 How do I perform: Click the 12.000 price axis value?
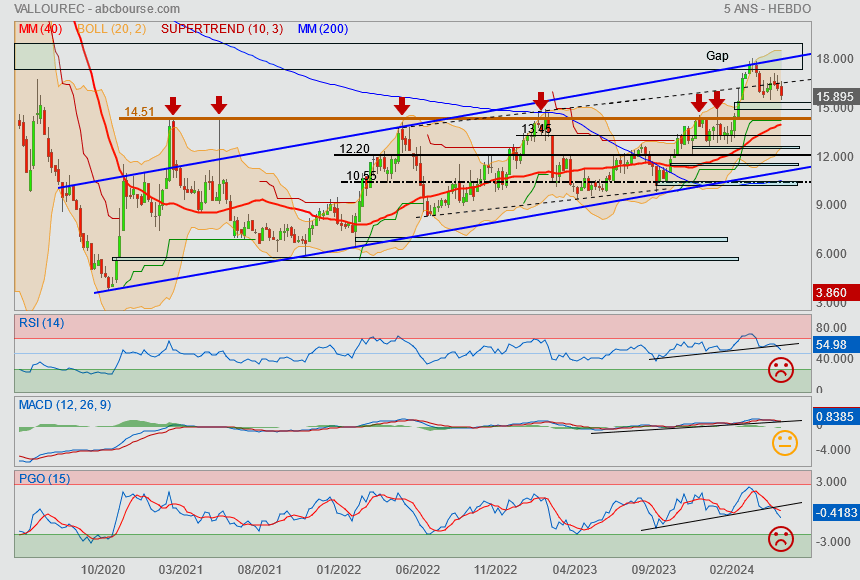pos(835,157)
